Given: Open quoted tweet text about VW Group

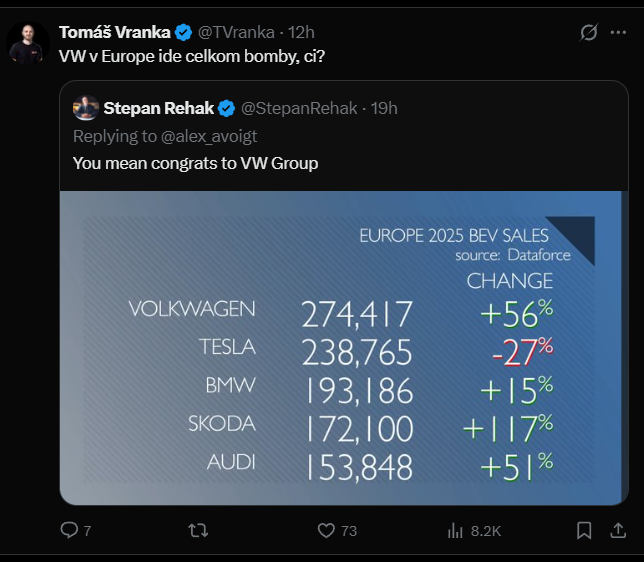Looking at the screenshot, I should (195, 162).
